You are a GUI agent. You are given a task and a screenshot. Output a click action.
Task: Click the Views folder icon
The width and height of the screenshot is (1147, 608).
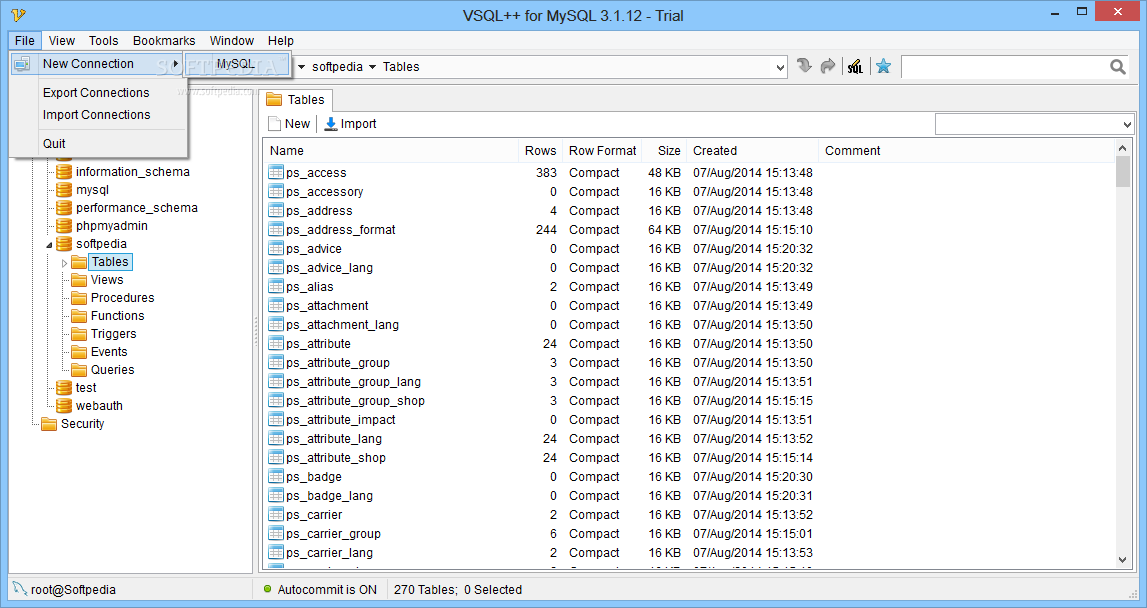(x=79, y=279)
